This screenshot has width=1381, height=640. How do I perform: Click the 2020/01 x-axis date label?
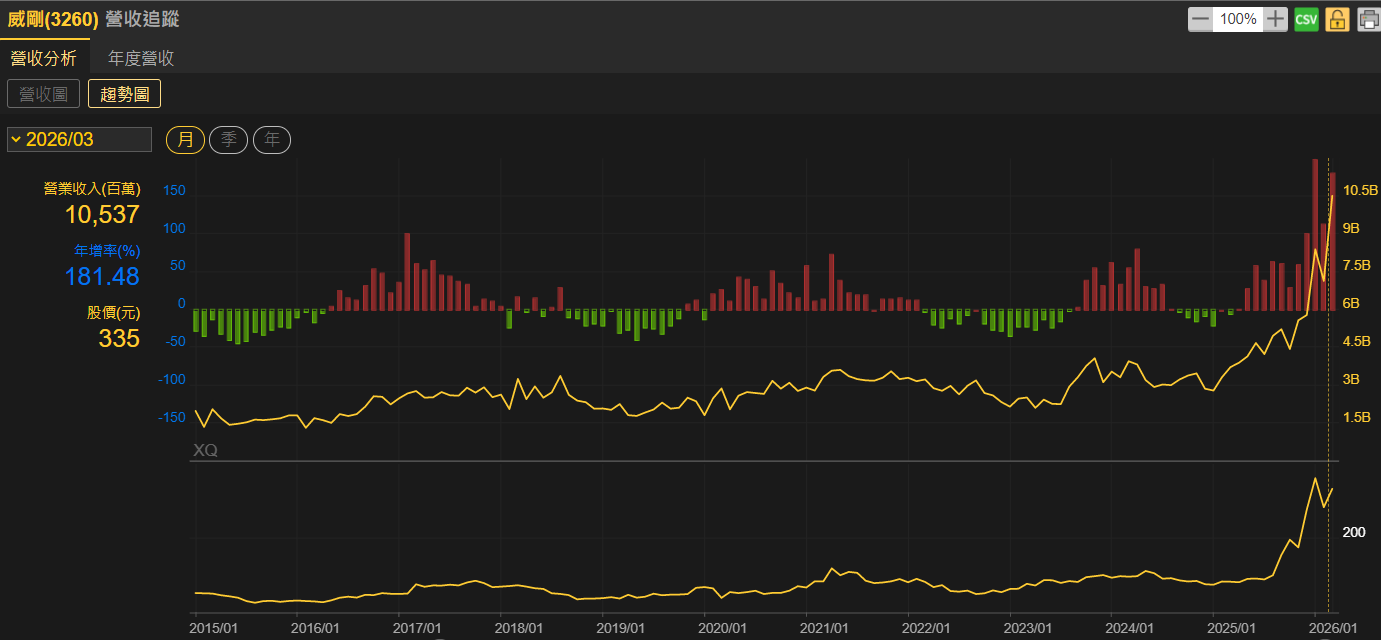click(x=722, y=628)
